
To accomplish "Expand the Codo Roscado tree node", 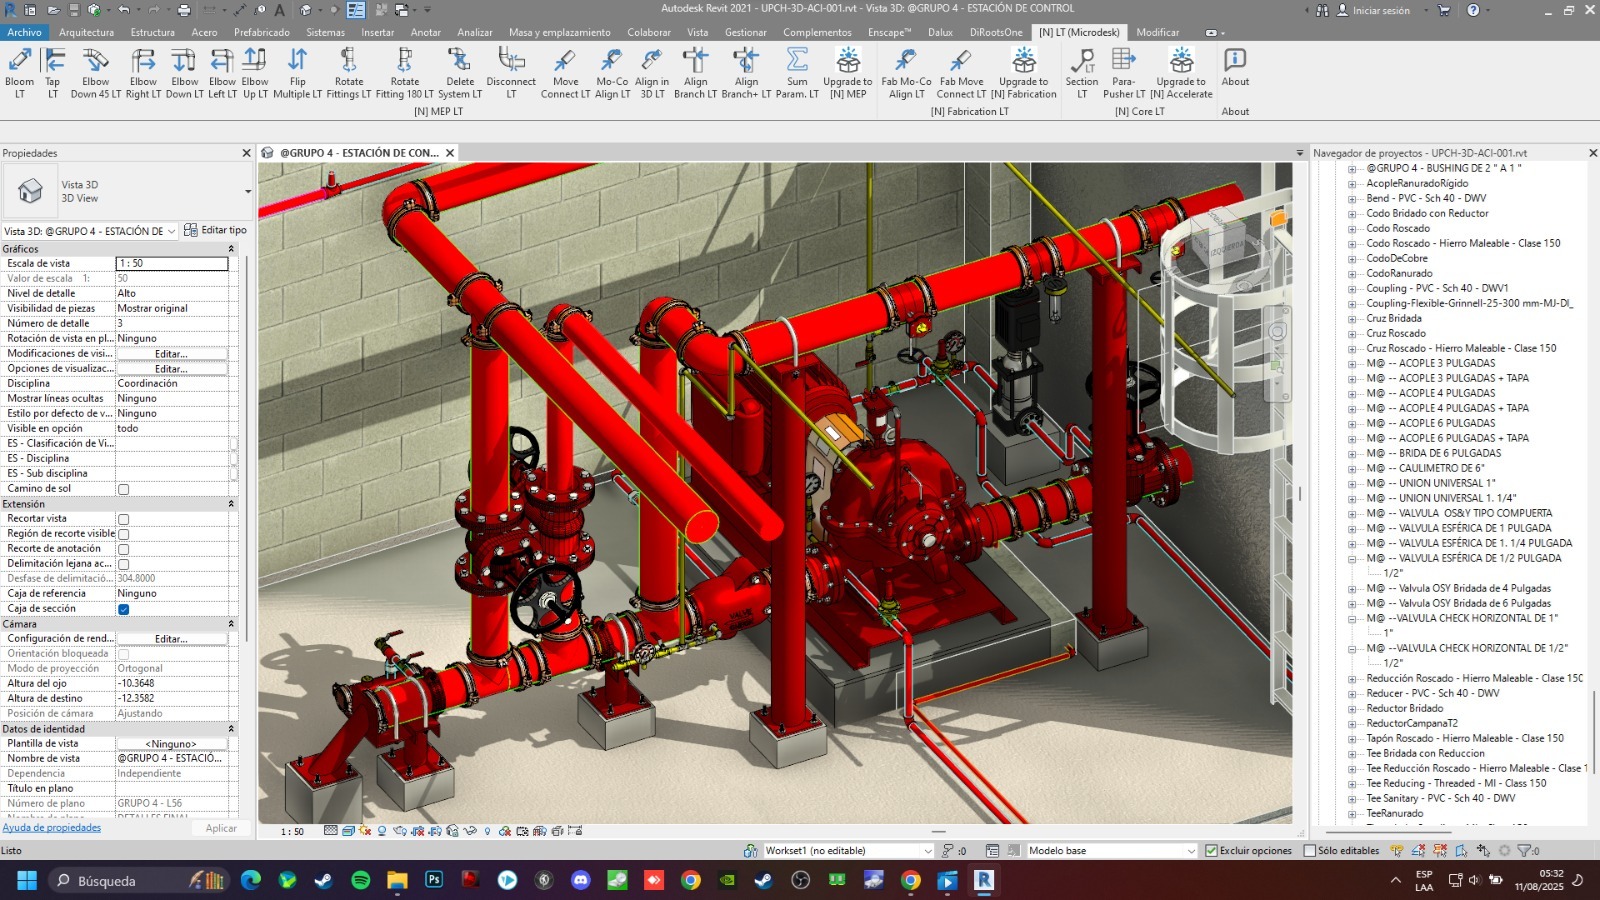I will click(x=1352, y=229).
